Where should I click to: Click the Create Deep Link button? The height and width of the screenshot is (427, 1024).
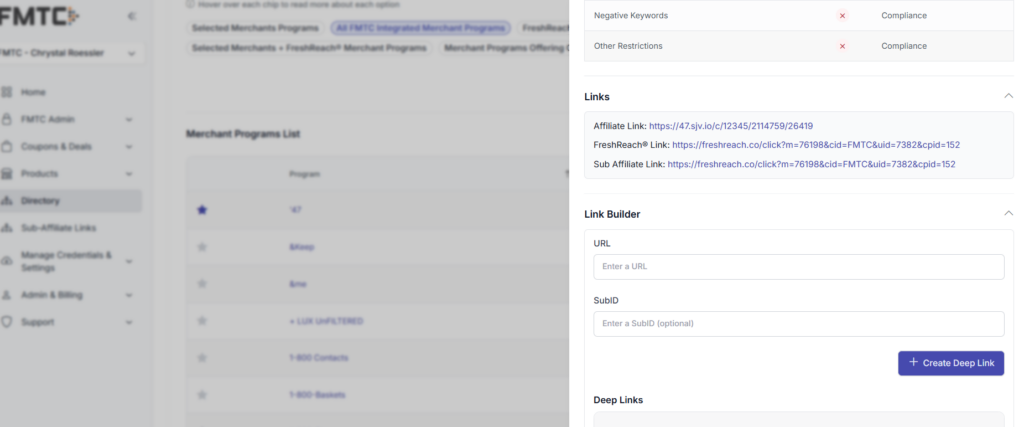pos(950,363)
